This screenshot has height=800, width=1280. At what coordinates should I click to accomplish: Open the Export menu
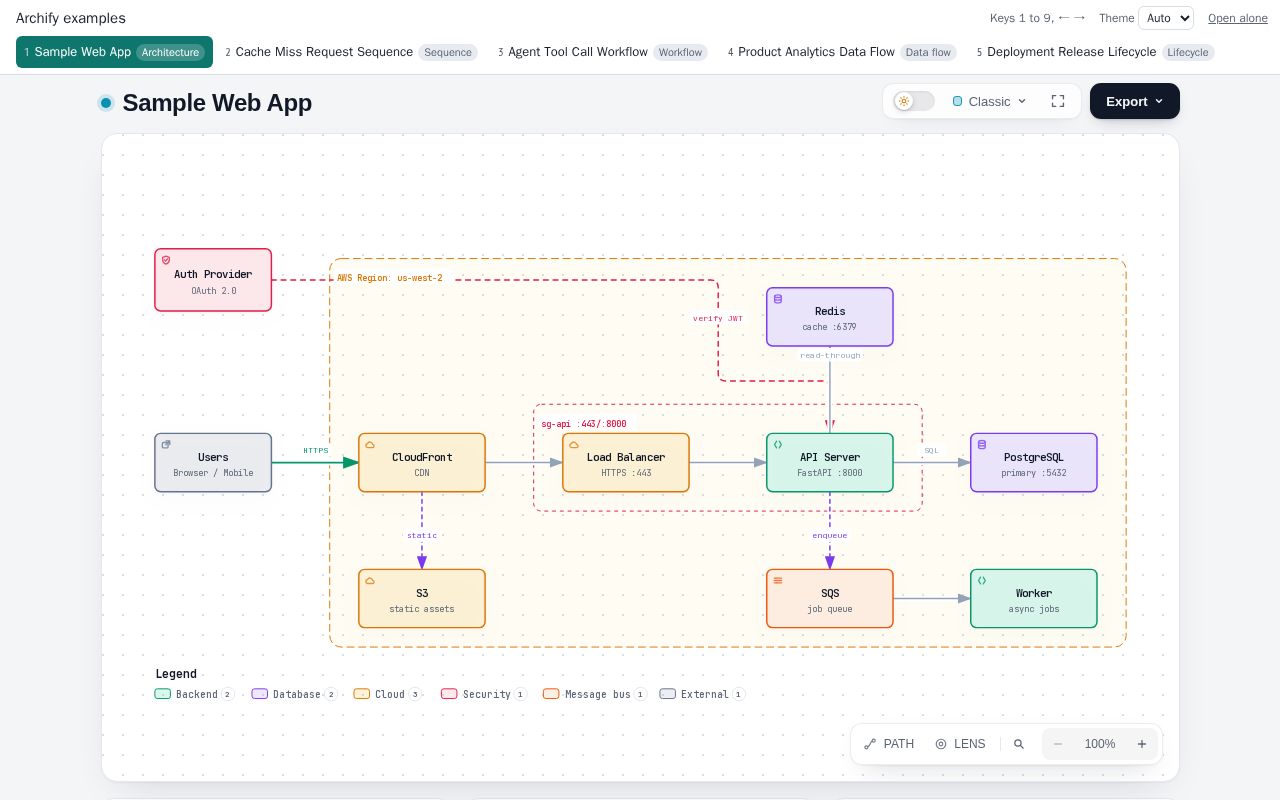click(1135, 101)
